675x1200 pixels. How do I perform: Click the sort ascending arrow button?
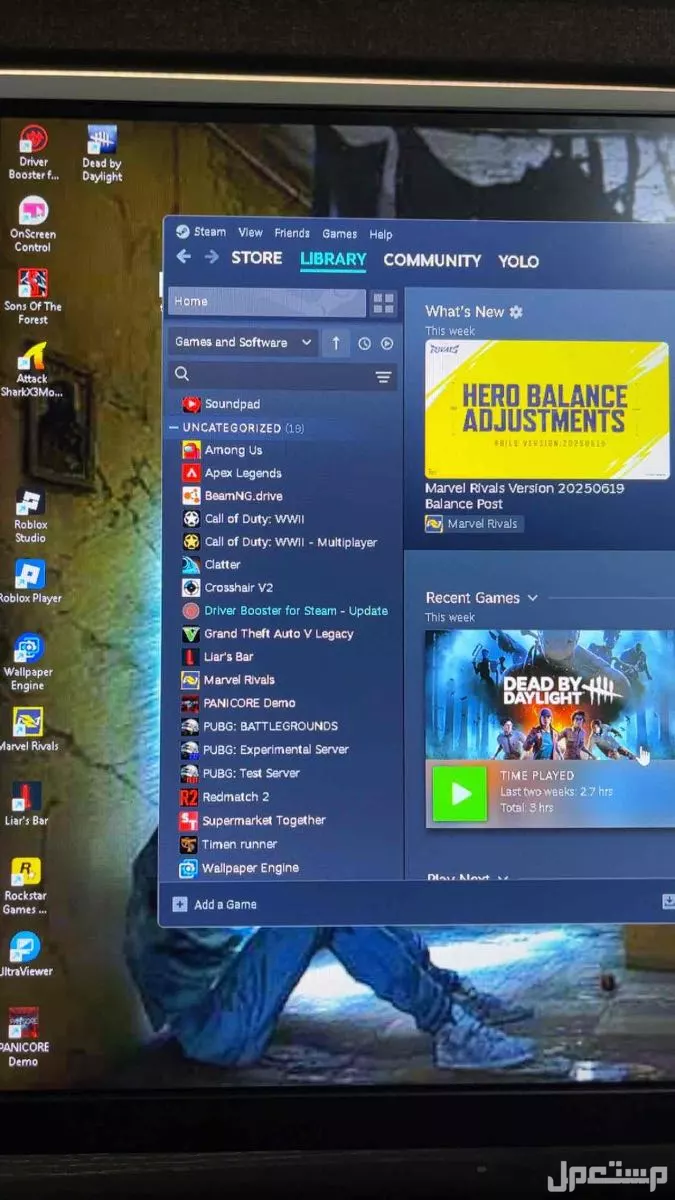[x=335, y=343]
